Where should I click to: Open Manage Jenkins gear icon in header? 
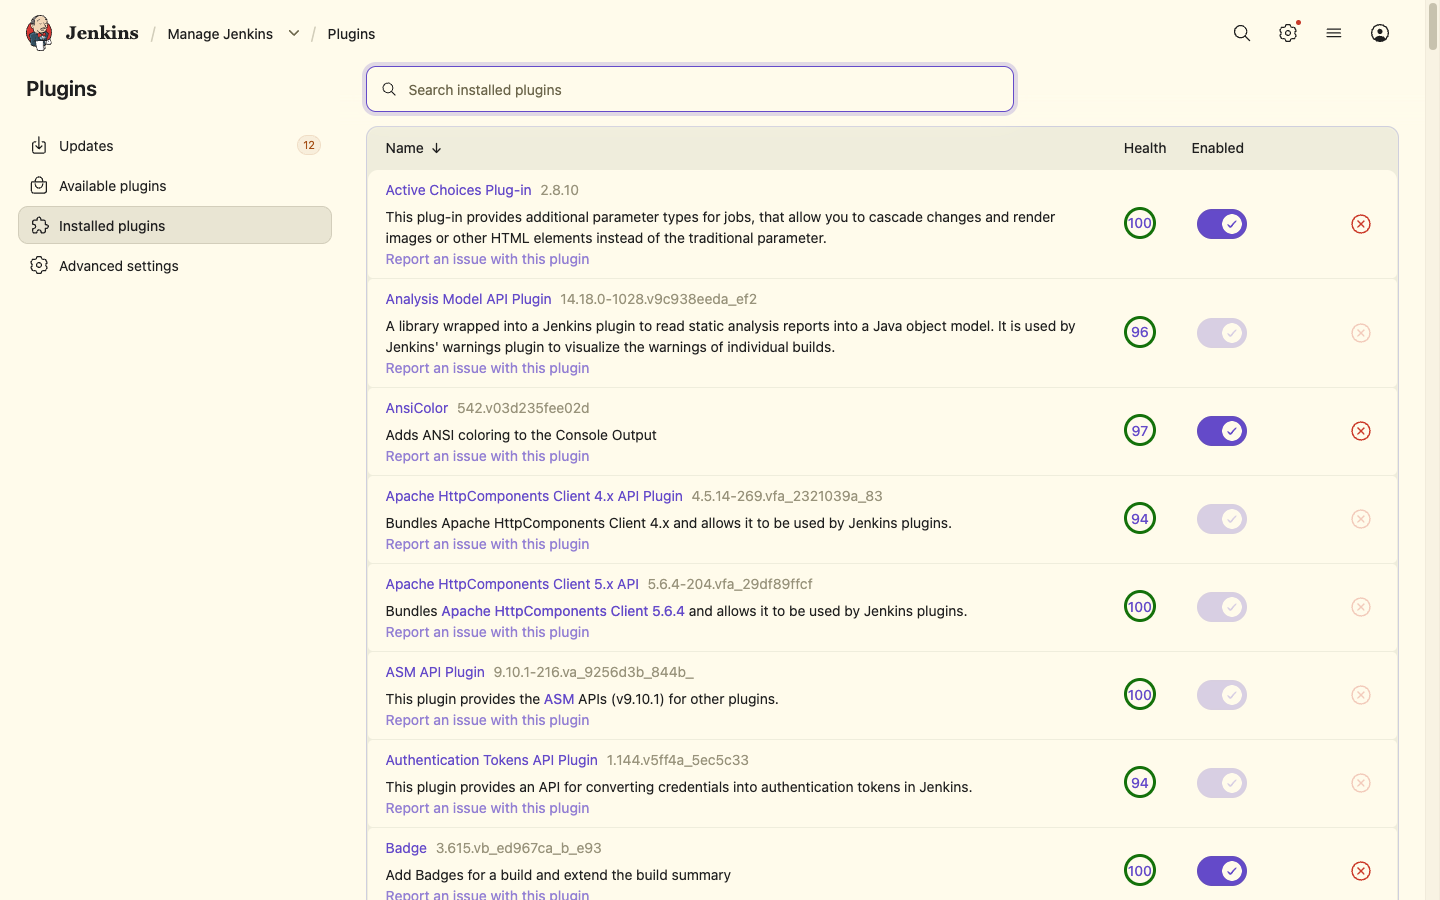click(x=1288, y=33)
